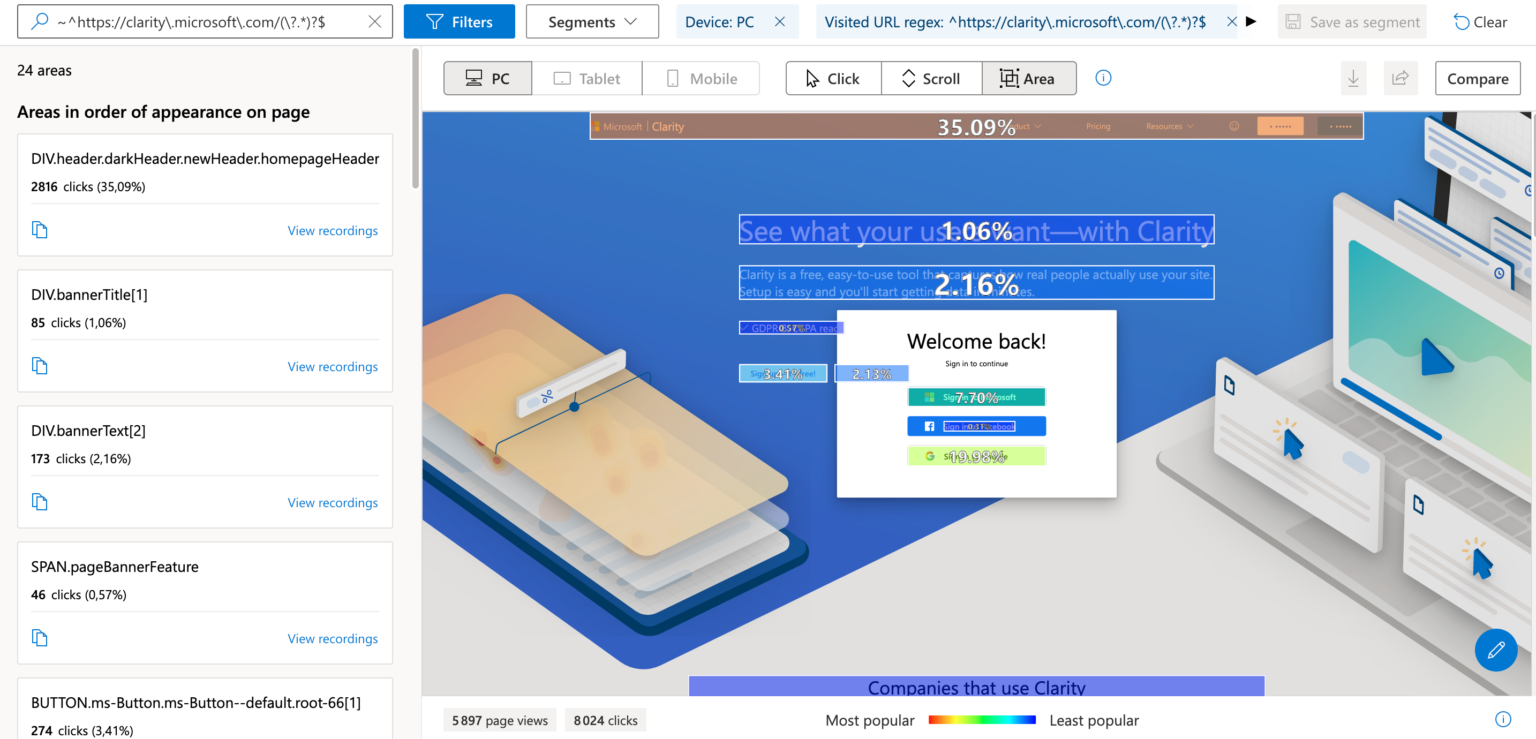Click info icon at bottom right corner
The image size is (1536, 739).
pos(1502,720)
